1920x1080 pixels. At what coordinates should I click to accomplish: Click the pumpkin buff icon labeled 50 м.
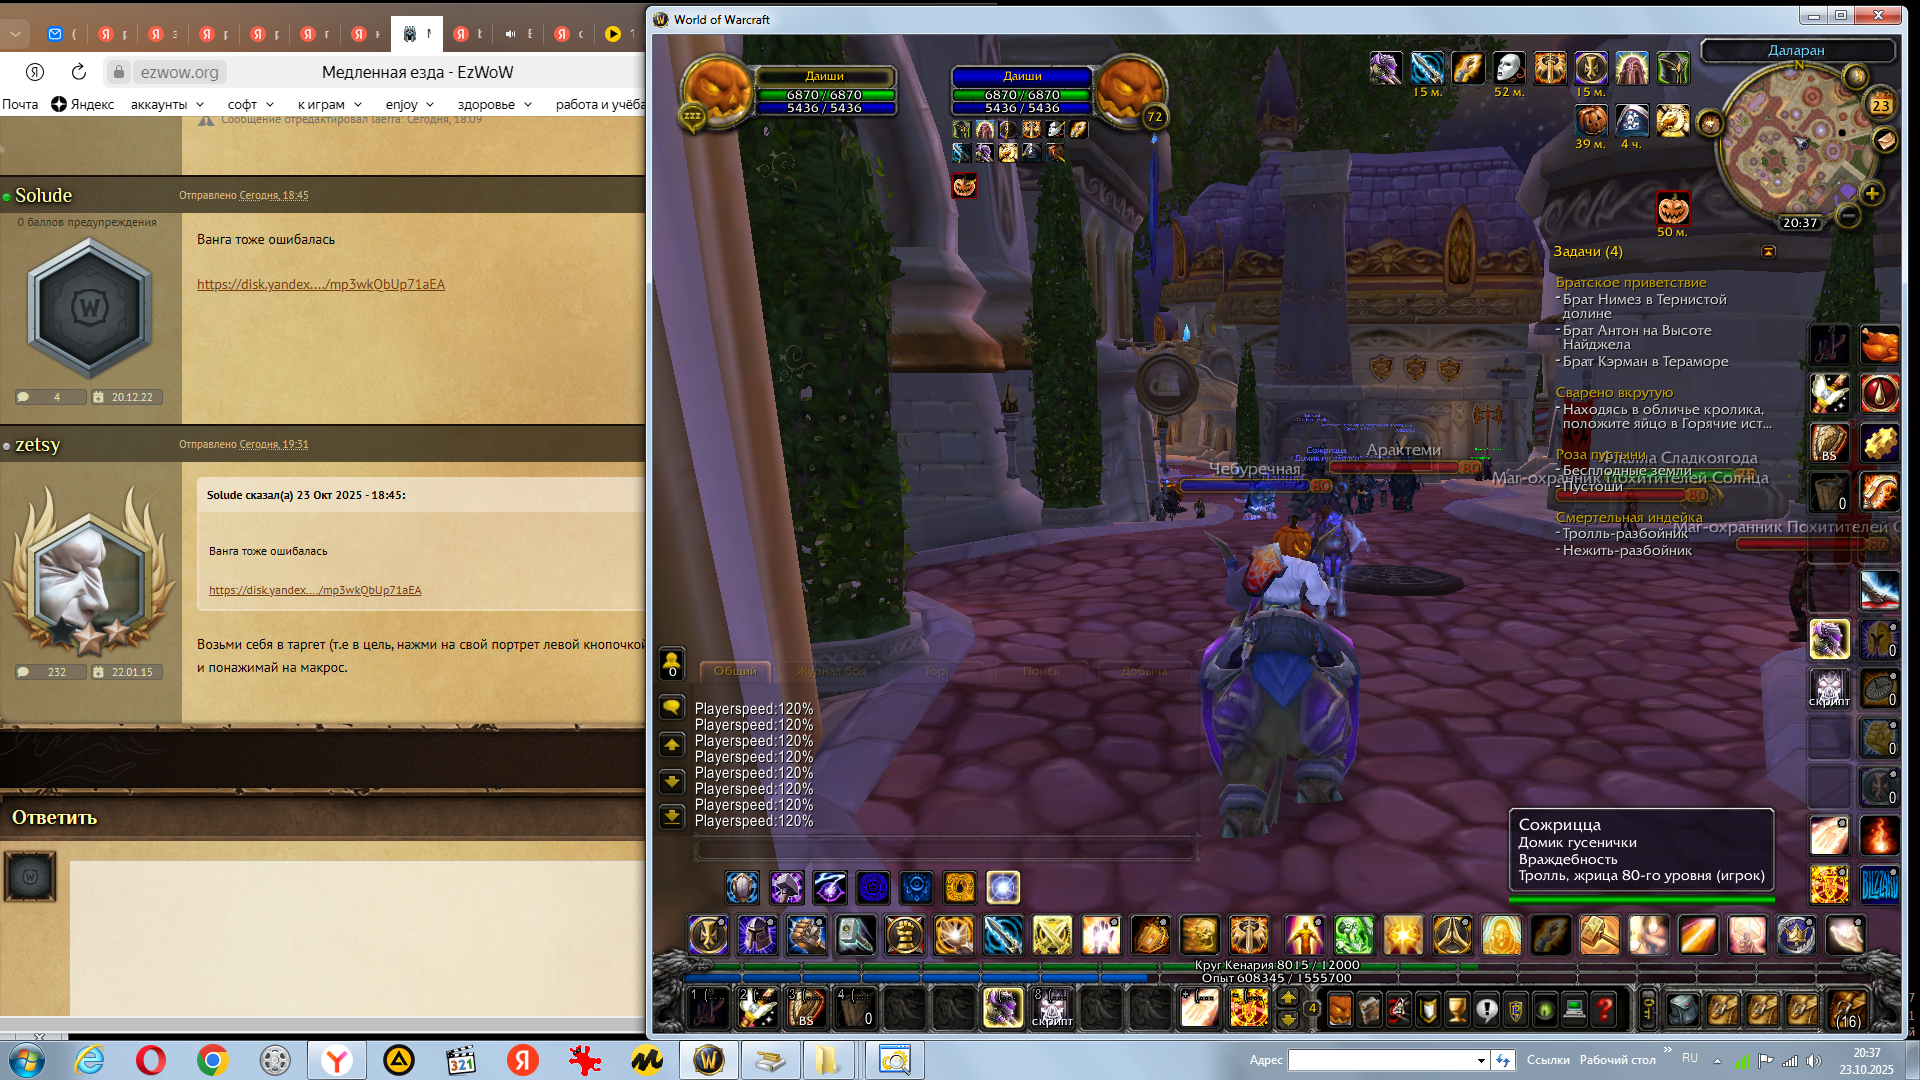pos(1672,209)
